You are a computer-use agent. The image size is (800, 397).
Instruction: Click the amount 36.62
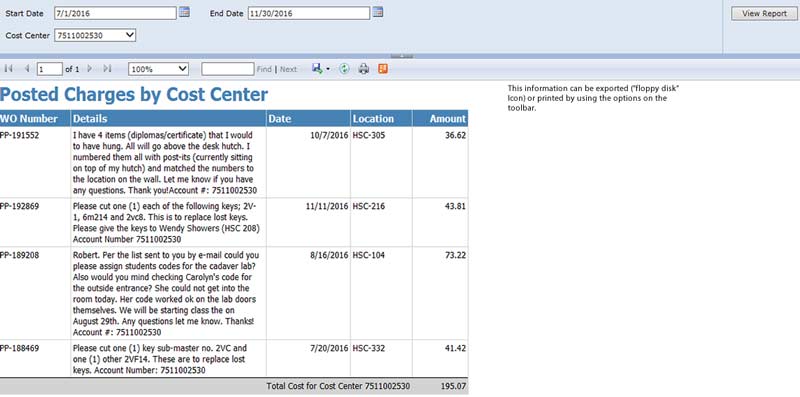(455, 136)
